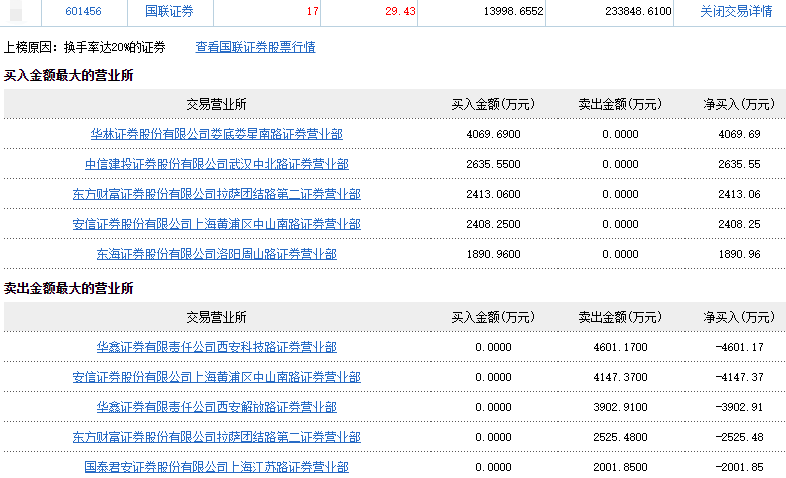
Task: Open stock code 601456 link
Action: tap(82, 12)
